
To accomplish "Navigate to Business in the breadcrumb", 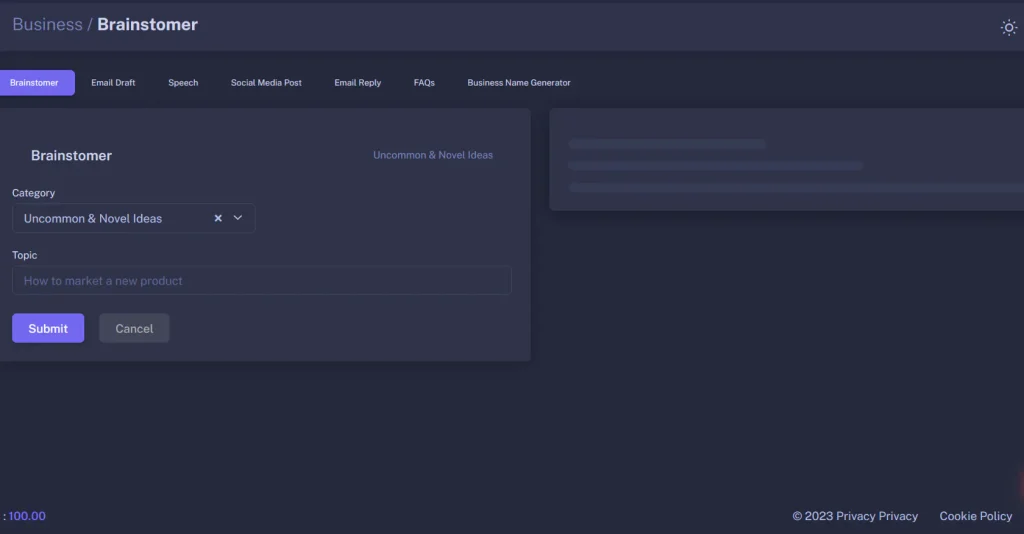I will pyautogui.click(x=47, y=25).
